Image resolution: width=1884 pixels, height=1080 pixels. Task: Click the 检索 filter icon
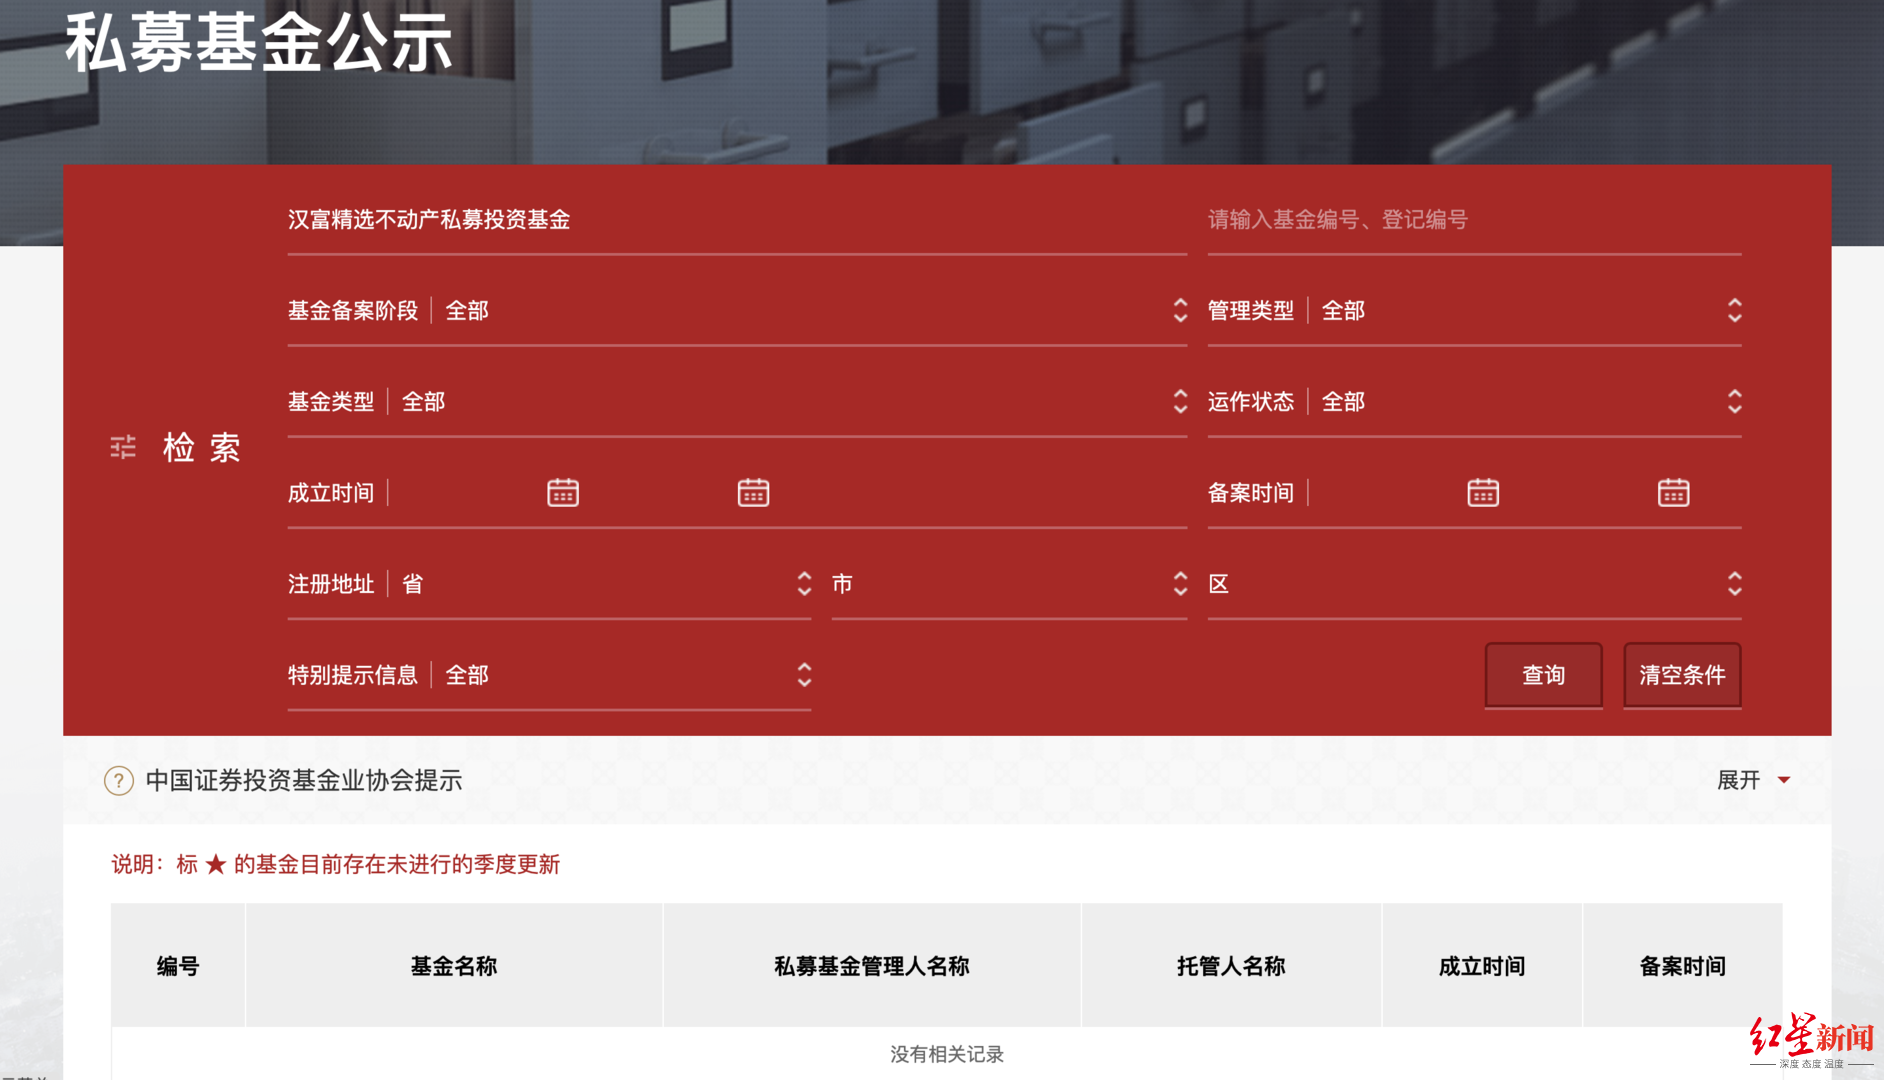(123, 447)
